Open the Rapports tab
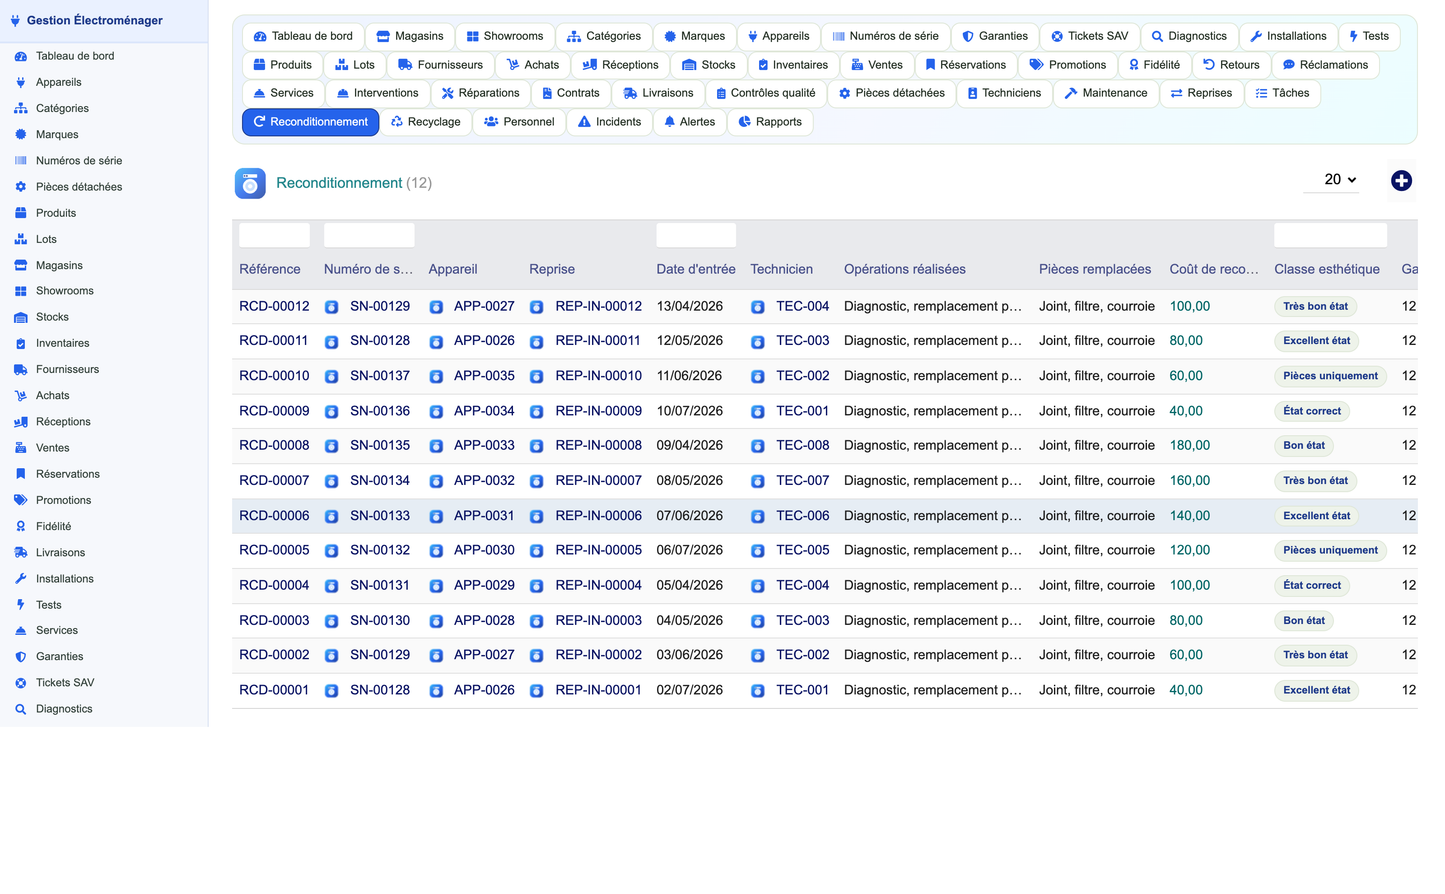Viewport: 1445px width, 894px height. 770,122
